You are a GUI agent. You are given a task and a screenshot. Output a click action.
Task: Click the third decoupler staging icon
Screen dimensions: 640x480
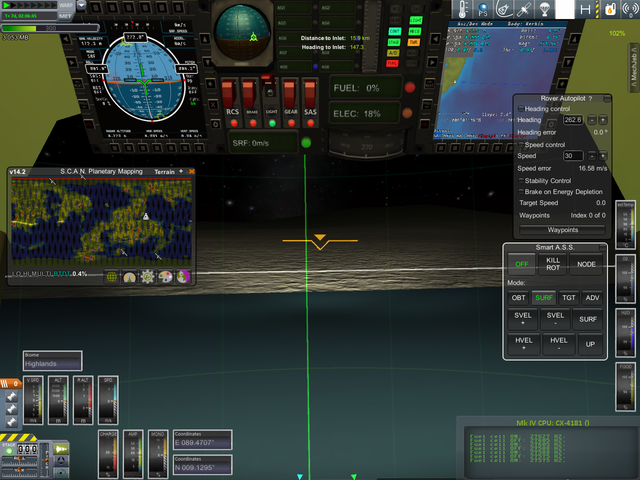pyautogui.click(x=11, y=421)
